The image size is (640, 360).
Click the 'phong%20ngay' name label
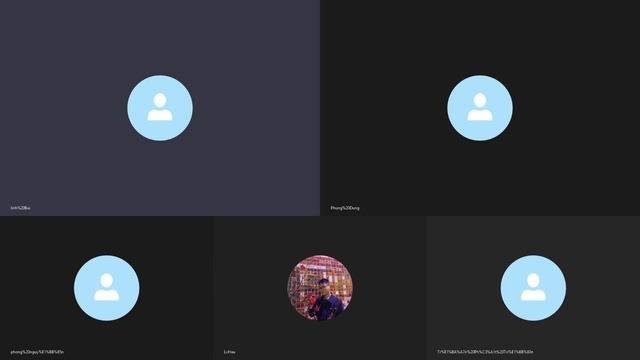click(37, 352)
